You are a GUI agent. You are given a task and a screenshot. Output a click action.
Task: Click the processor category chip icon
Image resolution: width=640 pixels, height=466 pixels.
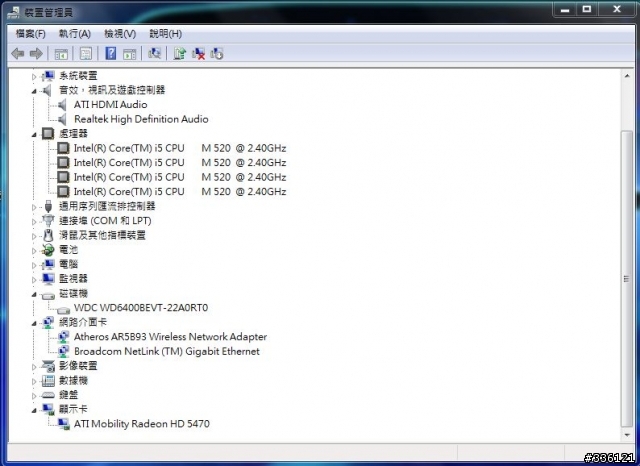48,133
